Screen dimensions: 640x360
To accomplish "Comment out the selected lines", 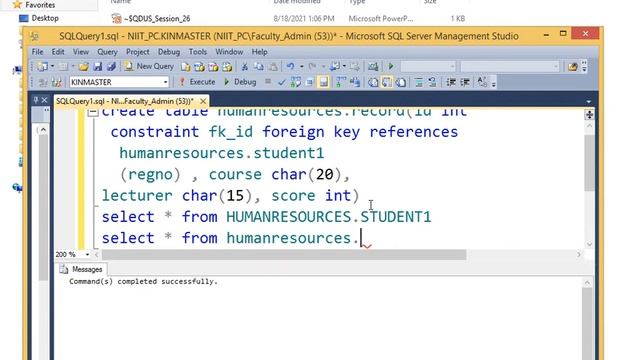I will click(418, 82).
